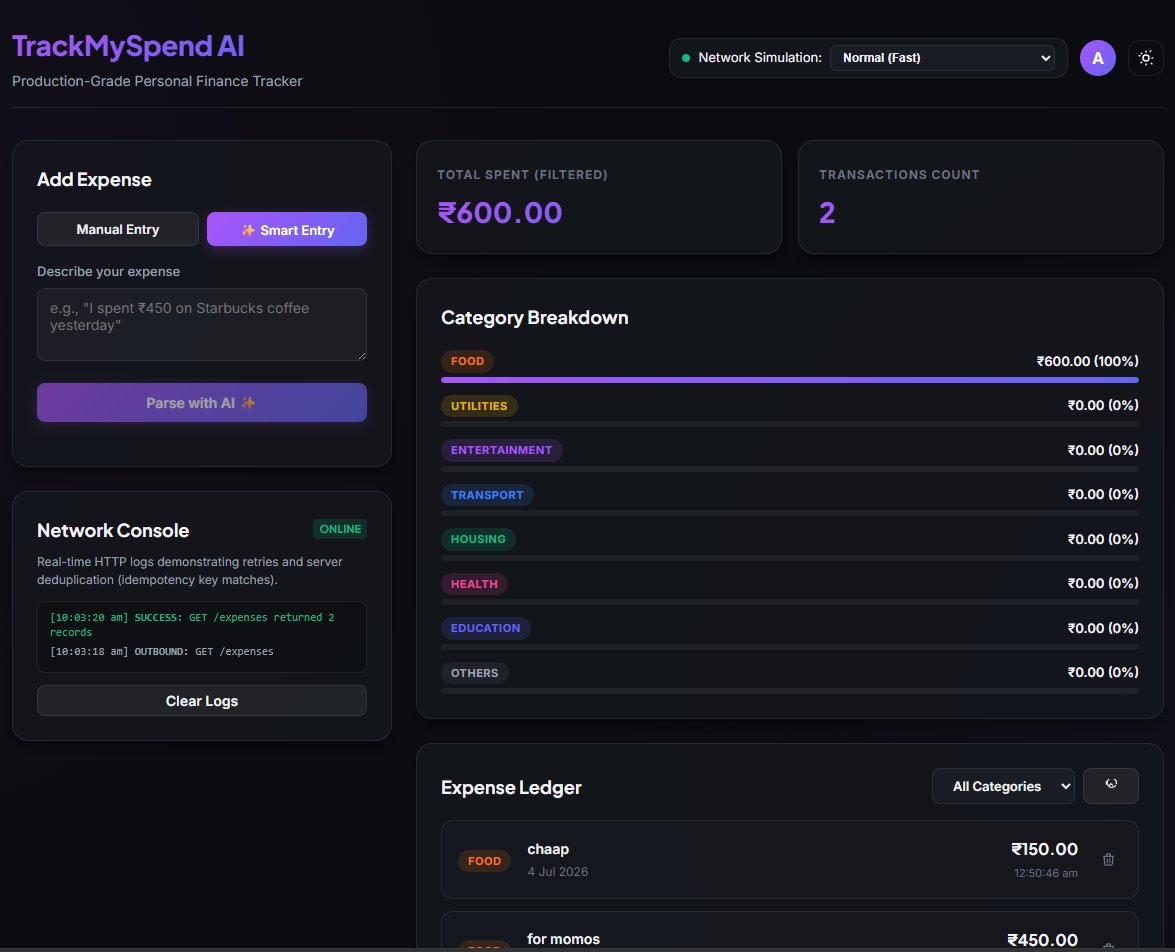This screenshot has width=1175, height=952.
Task: Click the Network Console heading
Action: pyautogui.click(x=113, y=531)
